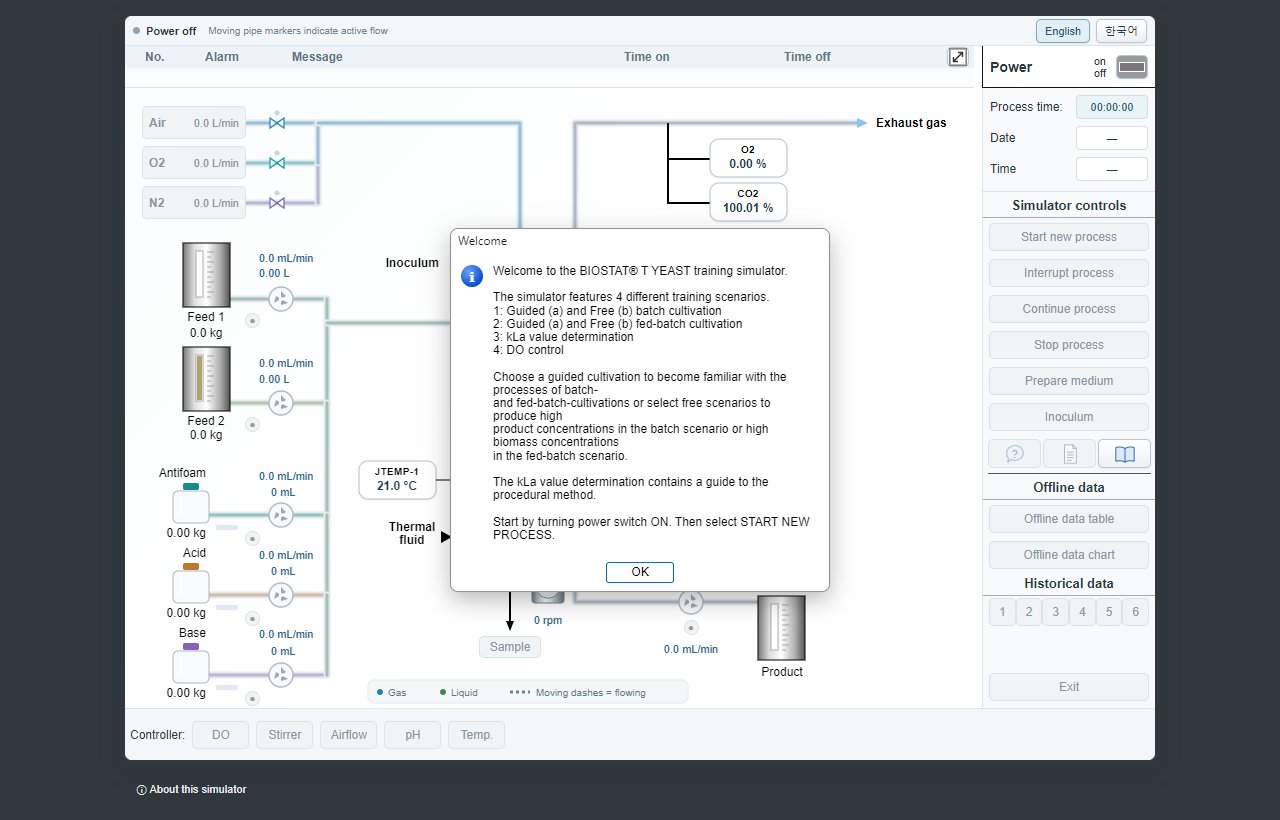Open the pH controller panel
Viewport: 1280px width, 820px height.
[412, 735]
